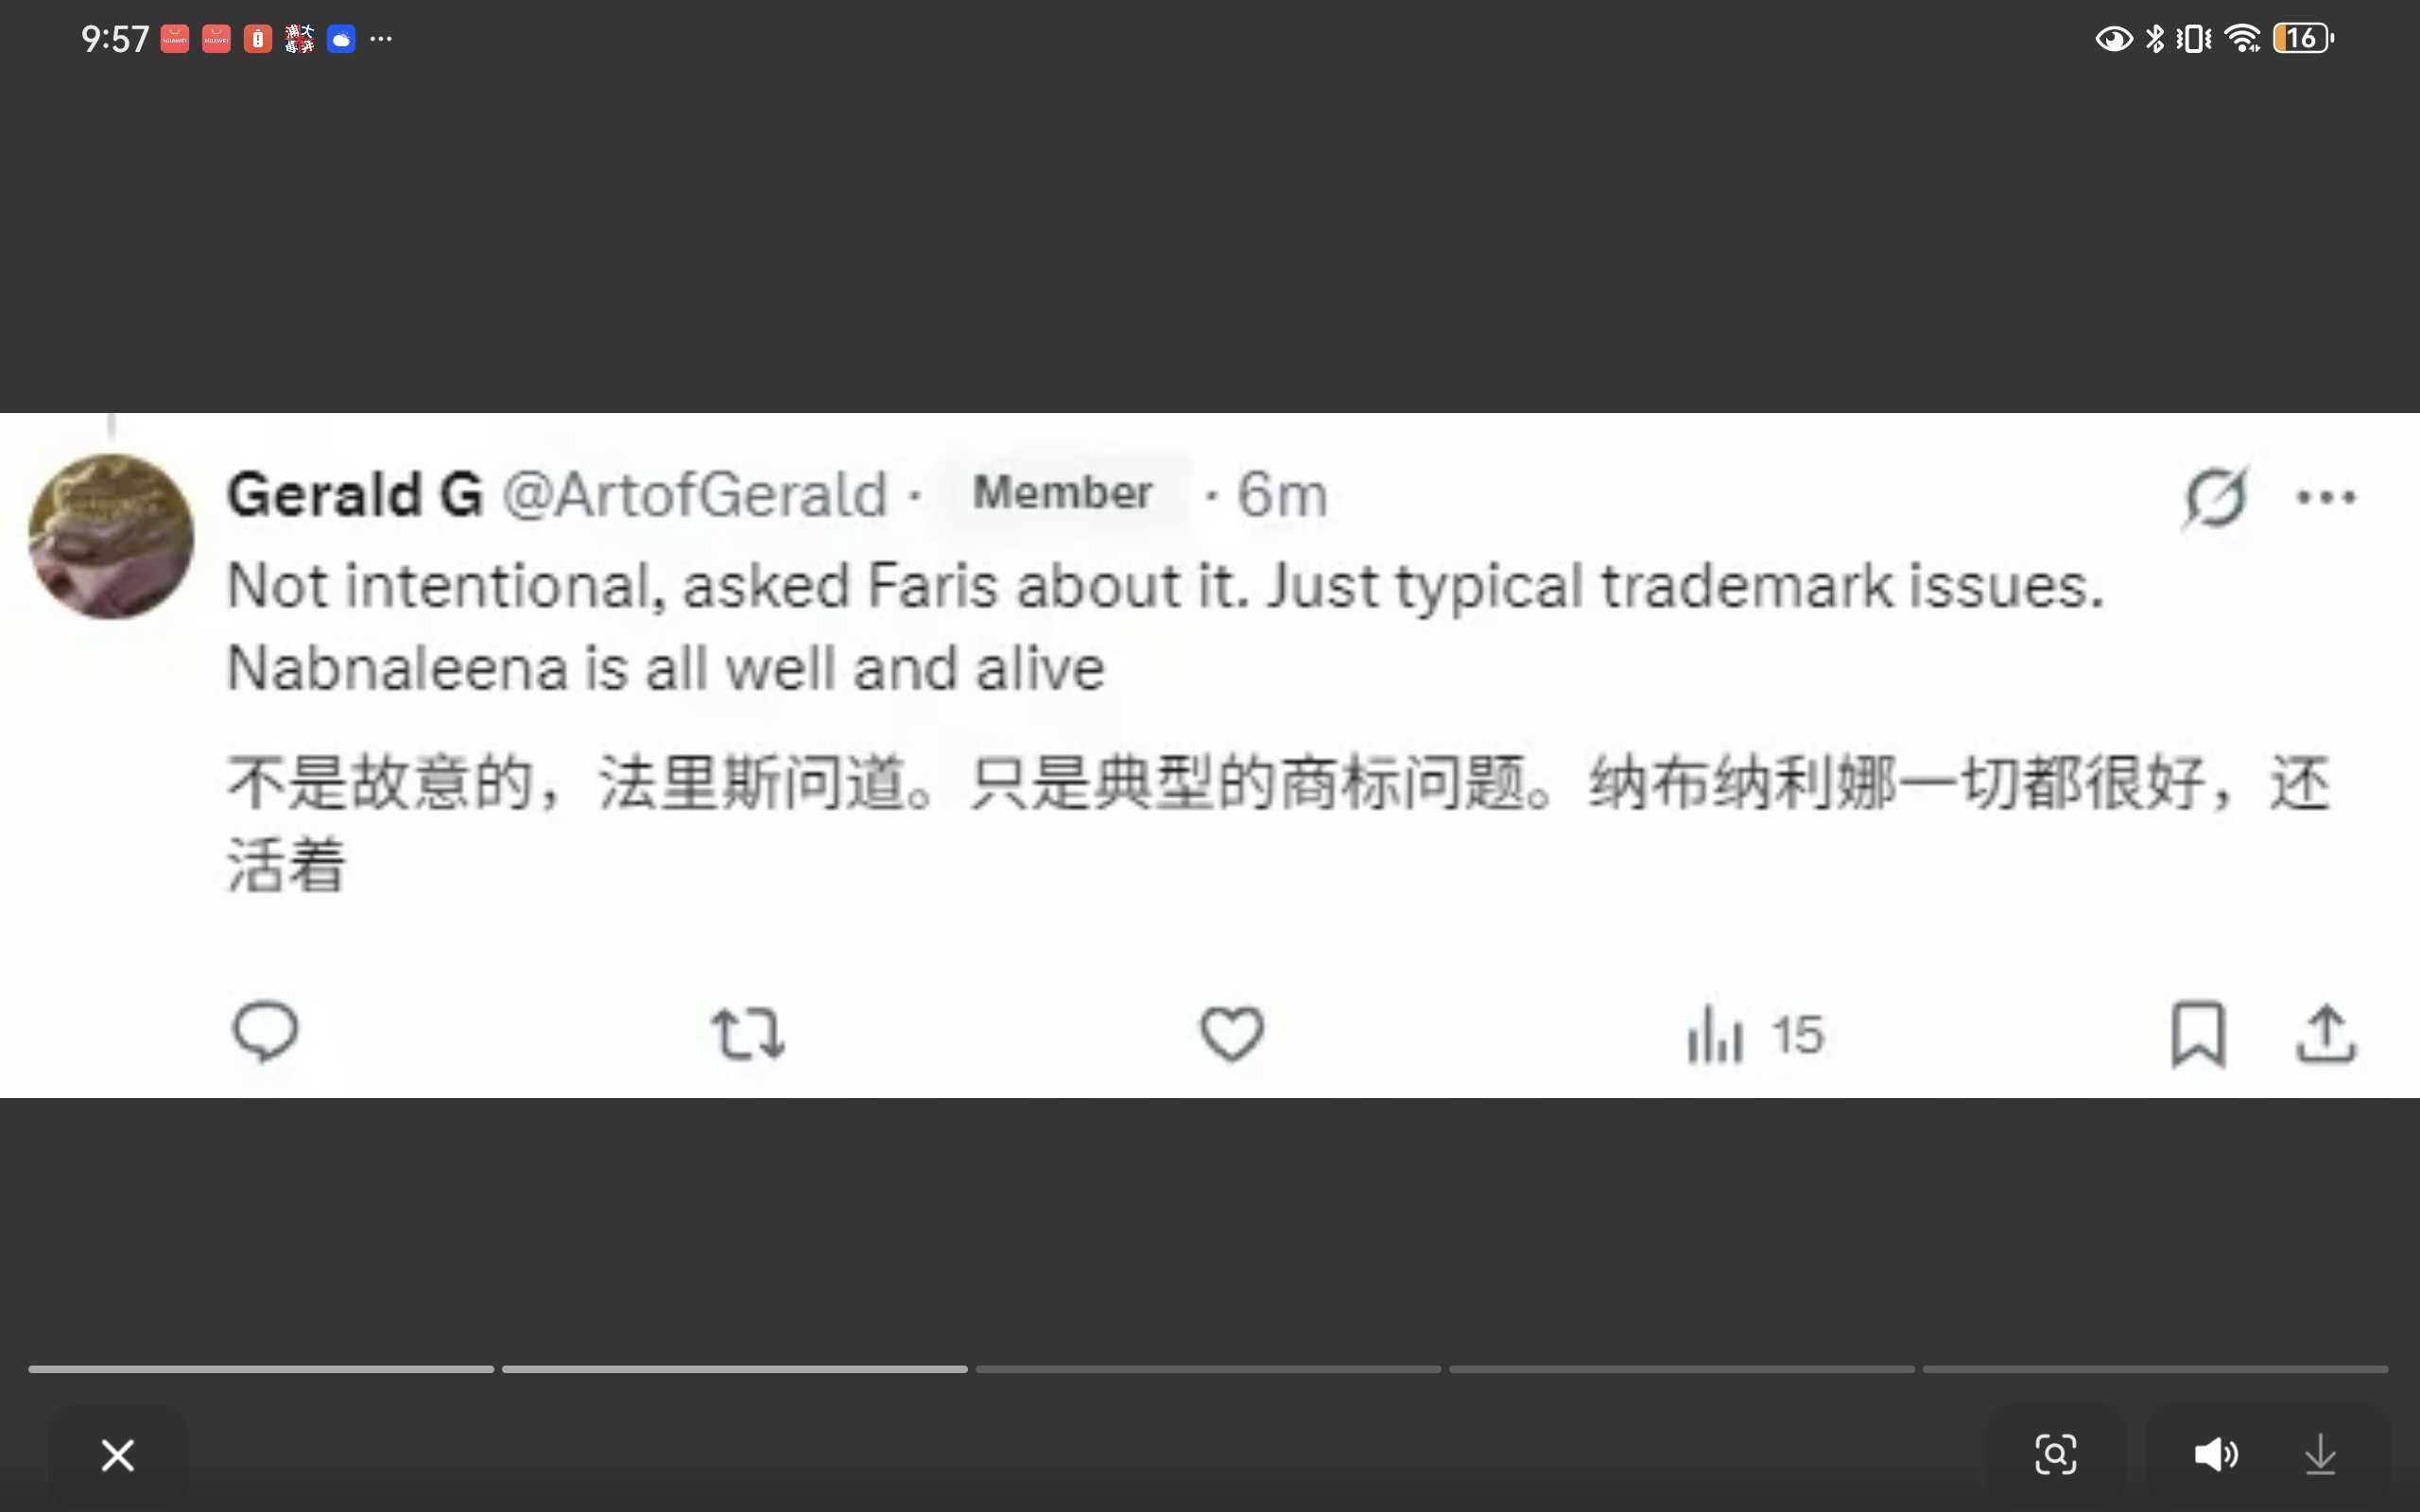
Task: Select the fifth story progress segment
Action: tap(2155, 1369)
